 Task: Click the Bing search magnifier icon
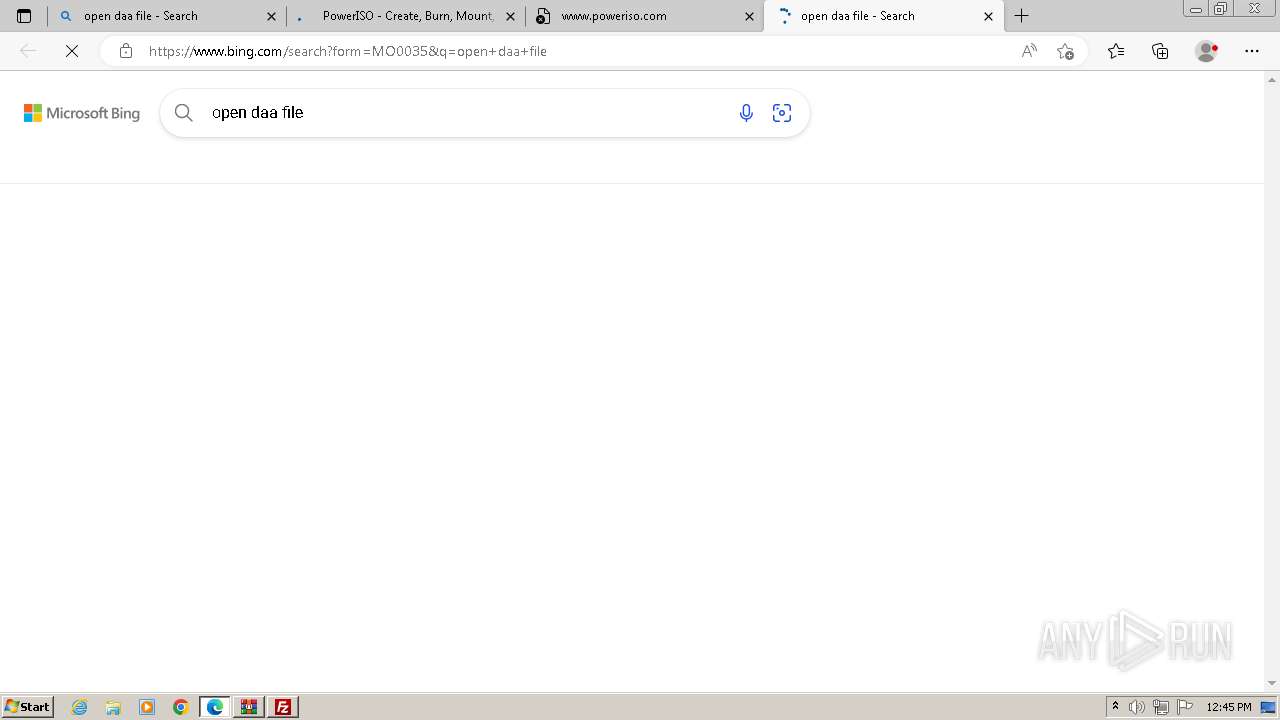pyautogui.click(x=184, y=113)
